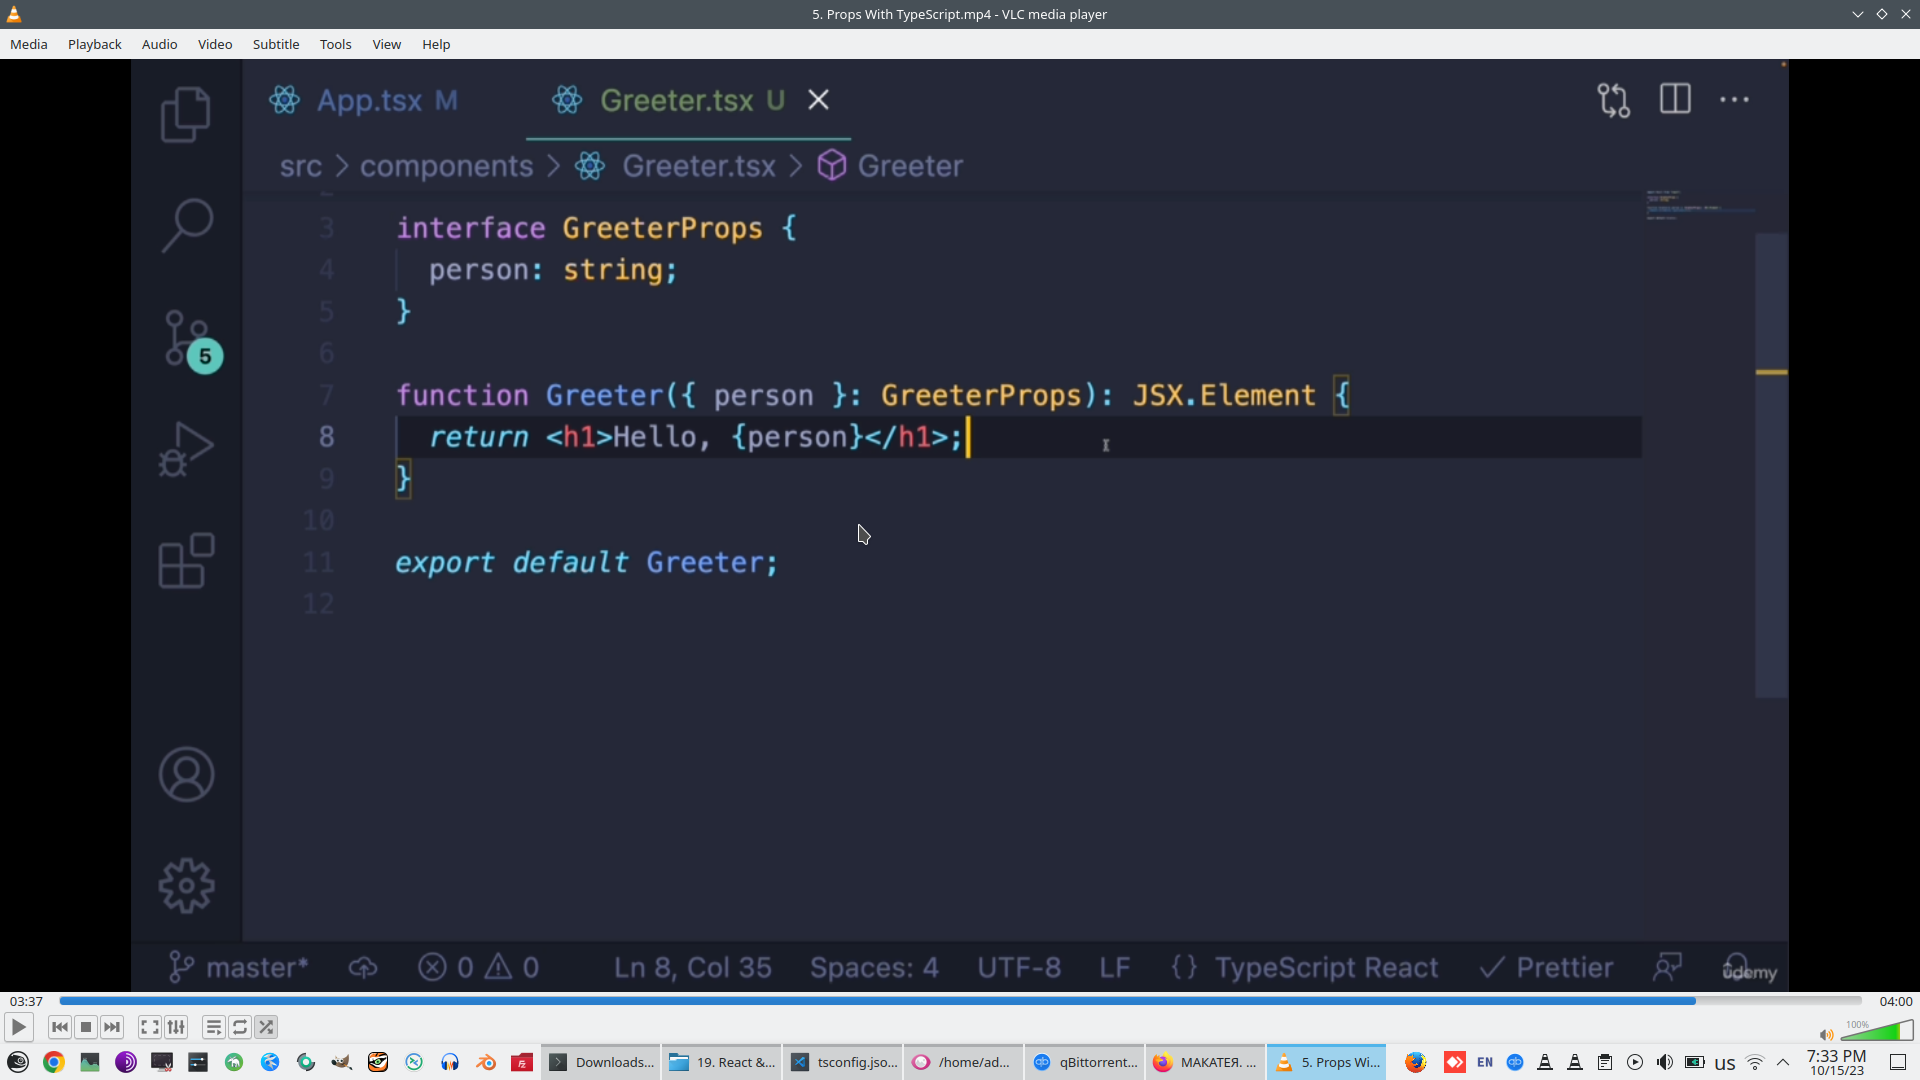Image resolution: width=1920 pixels, height=1080 pixels.
Task: Show hidden system tray icons arrow
Action: point(1783,1062)
